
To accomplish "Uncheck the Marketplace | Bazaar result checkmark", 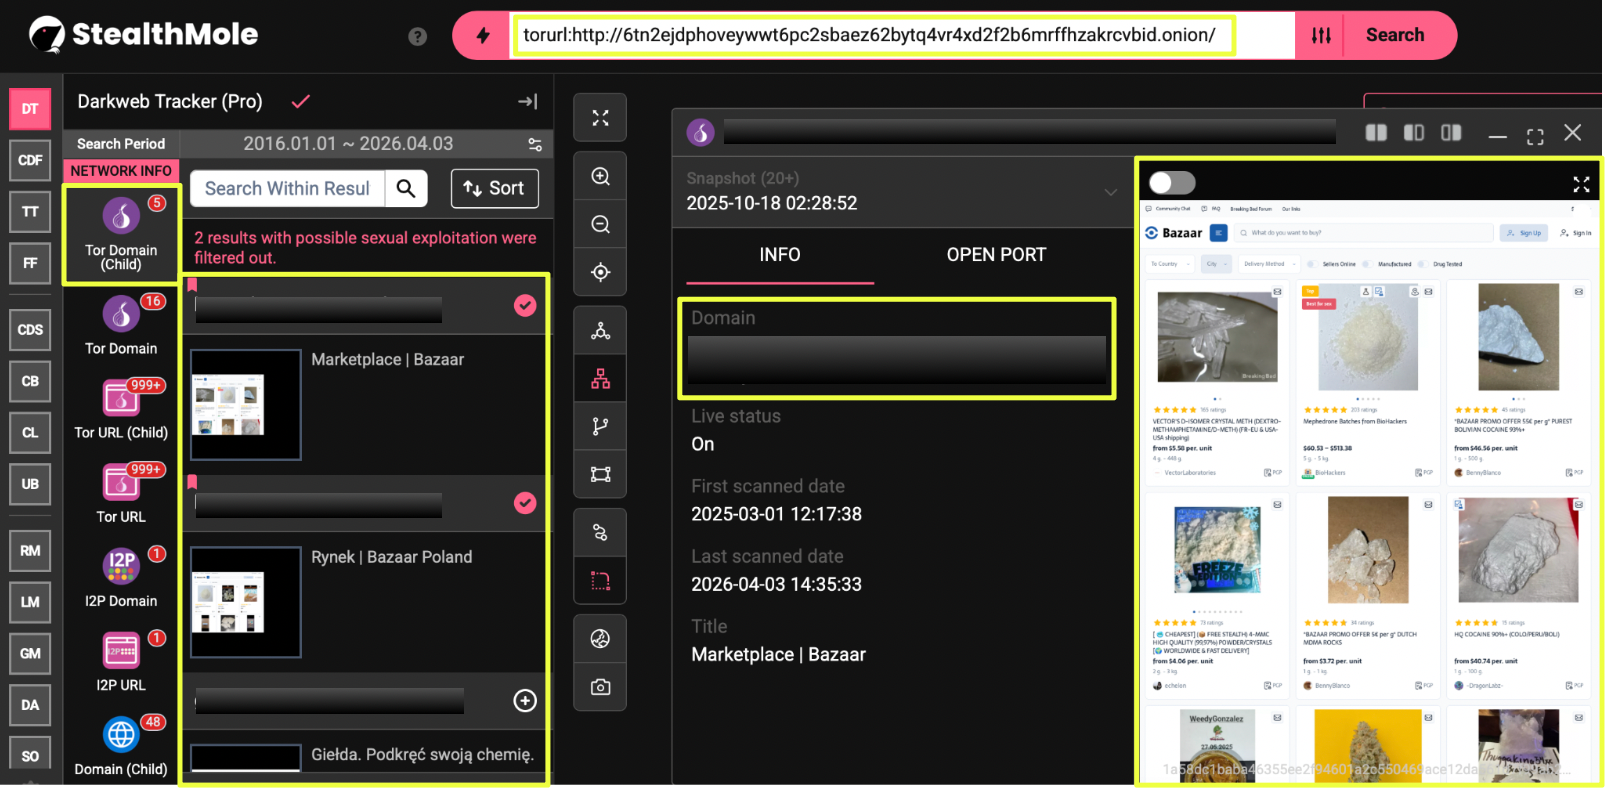I will tap(525, 306).
